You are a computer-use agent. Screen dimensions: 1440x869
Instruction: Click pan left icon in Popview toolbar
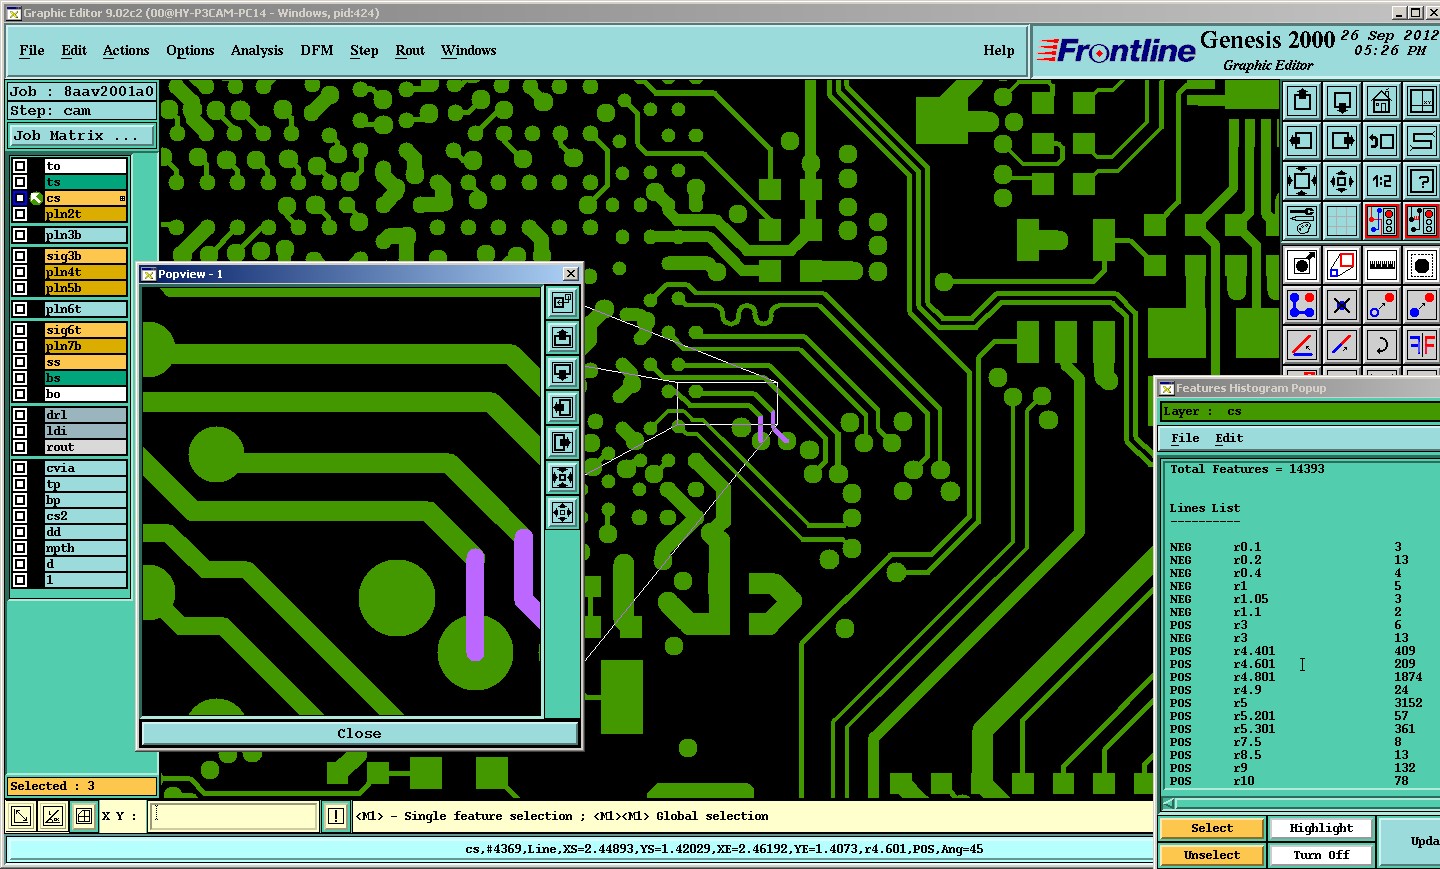pos(563,407)
